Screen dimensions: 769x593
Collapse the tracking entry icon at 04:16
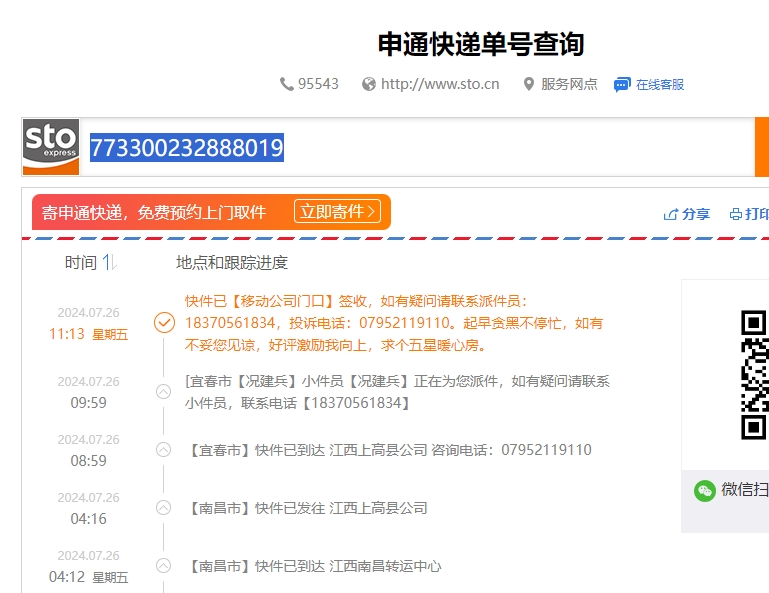pyautogui.click(x=163, y=507)
